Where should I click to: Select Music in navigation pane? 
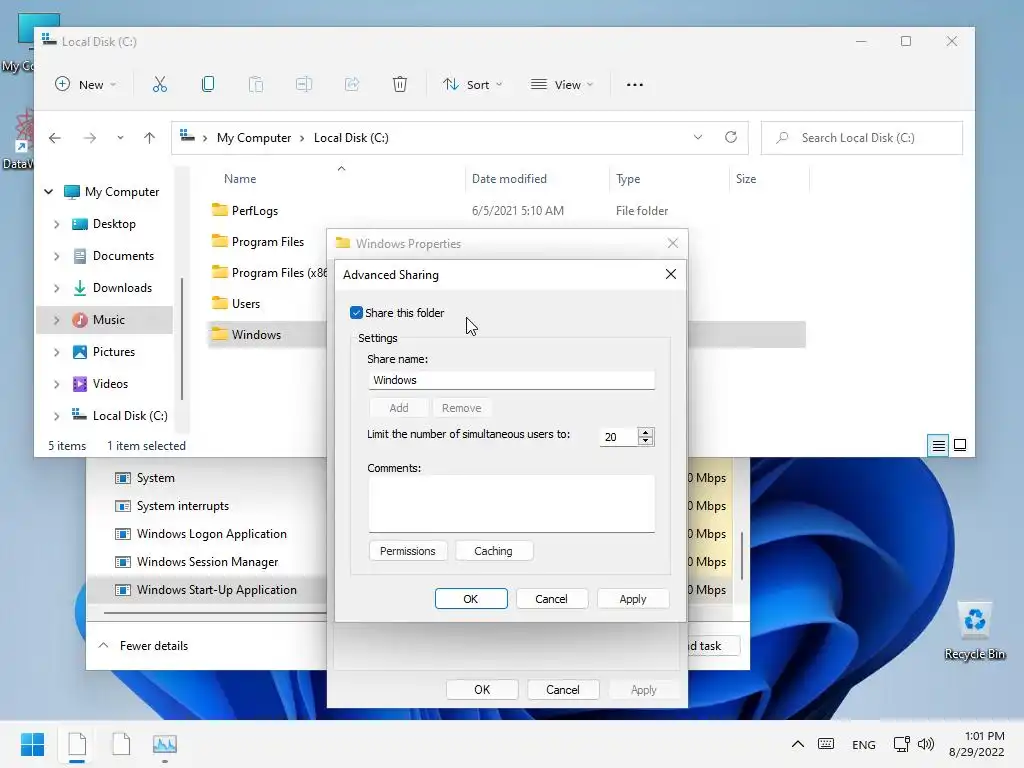tap(104, 320)
